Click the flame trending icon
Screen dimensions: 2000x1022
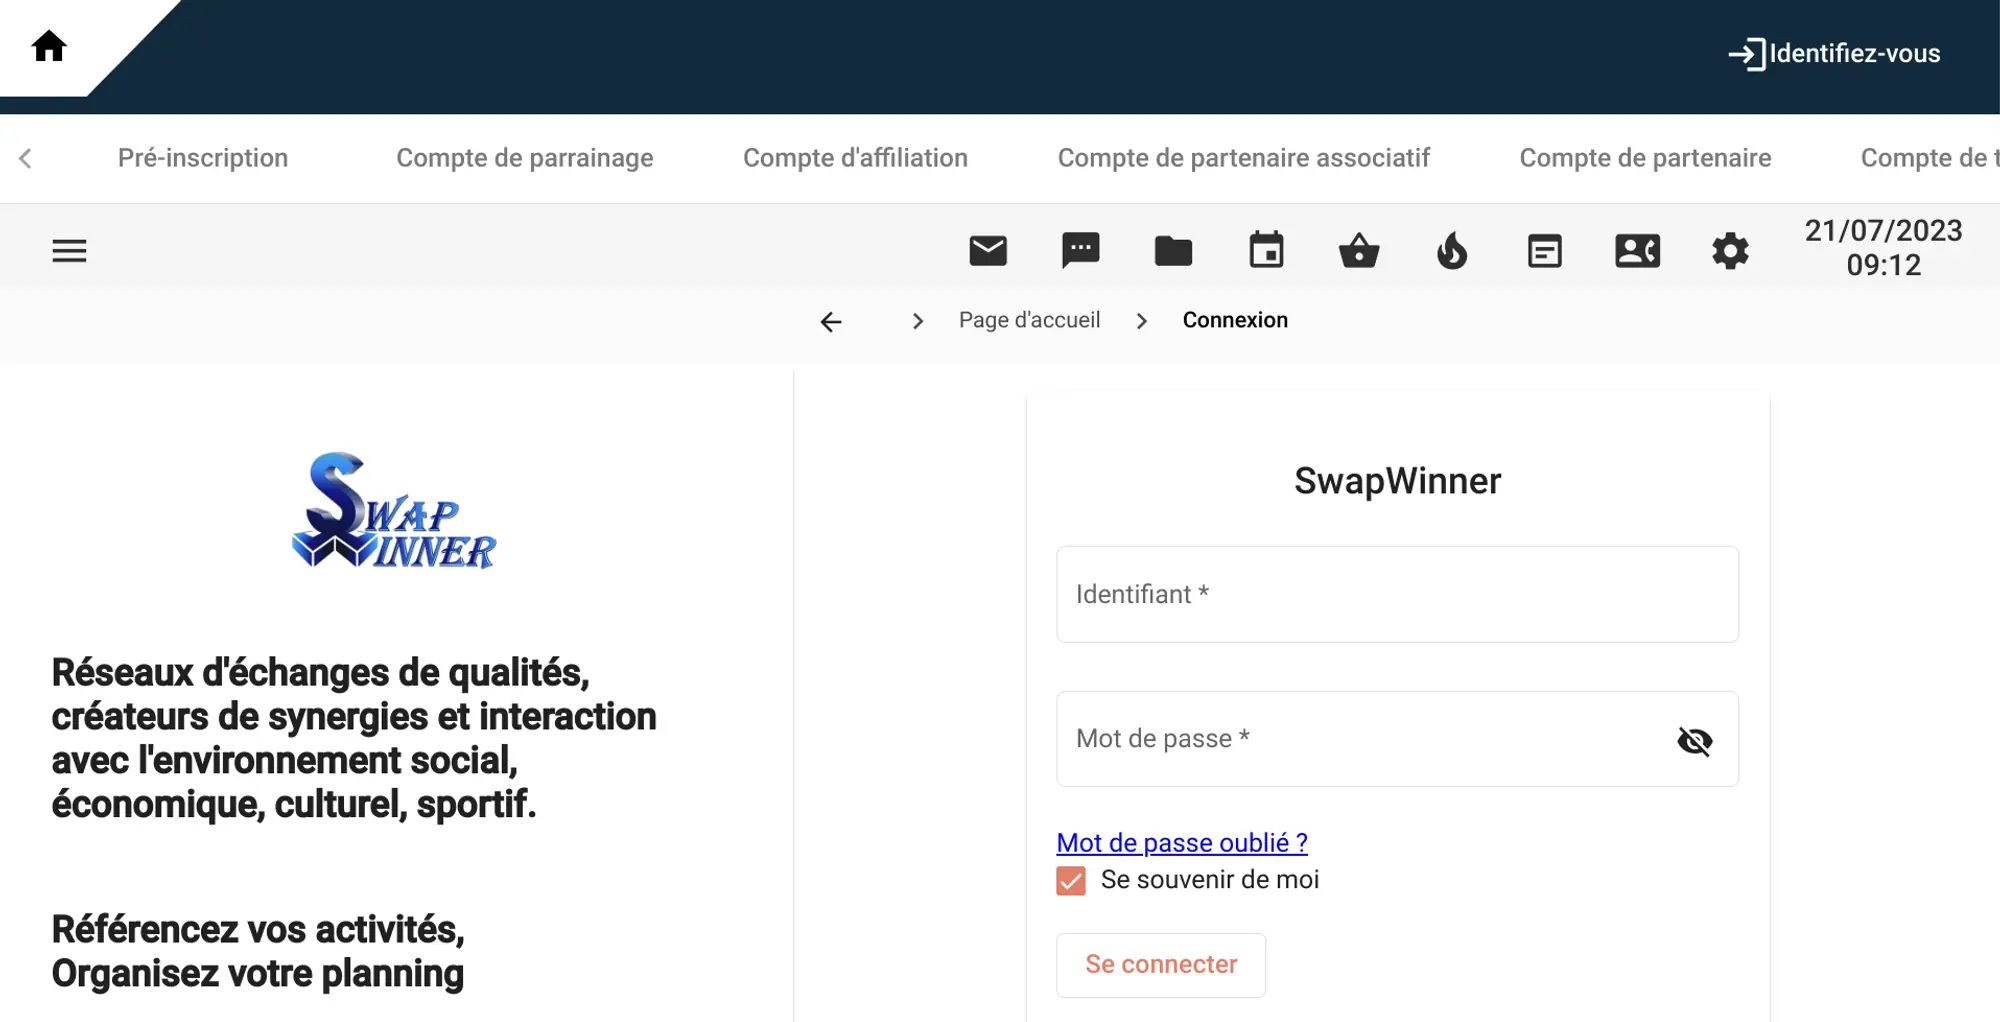point(1452,251)
